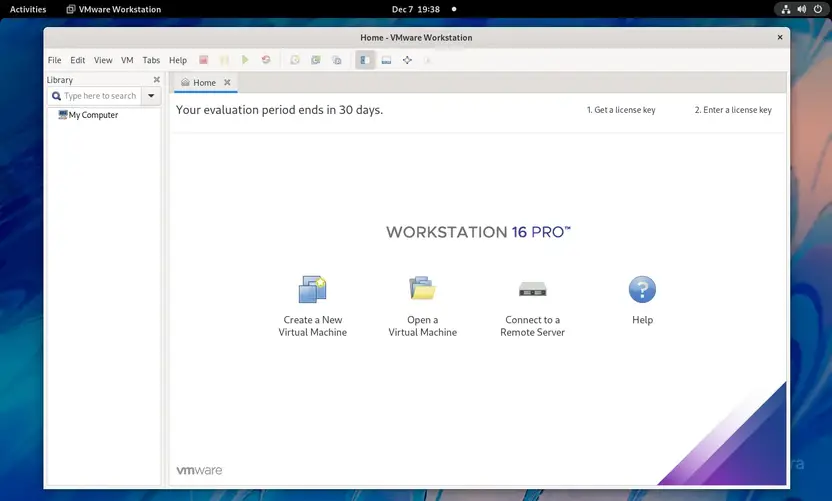The height and width of the screenshot is (501, 832).
Task: Open the Edit menu
Action: pos(77,60)
